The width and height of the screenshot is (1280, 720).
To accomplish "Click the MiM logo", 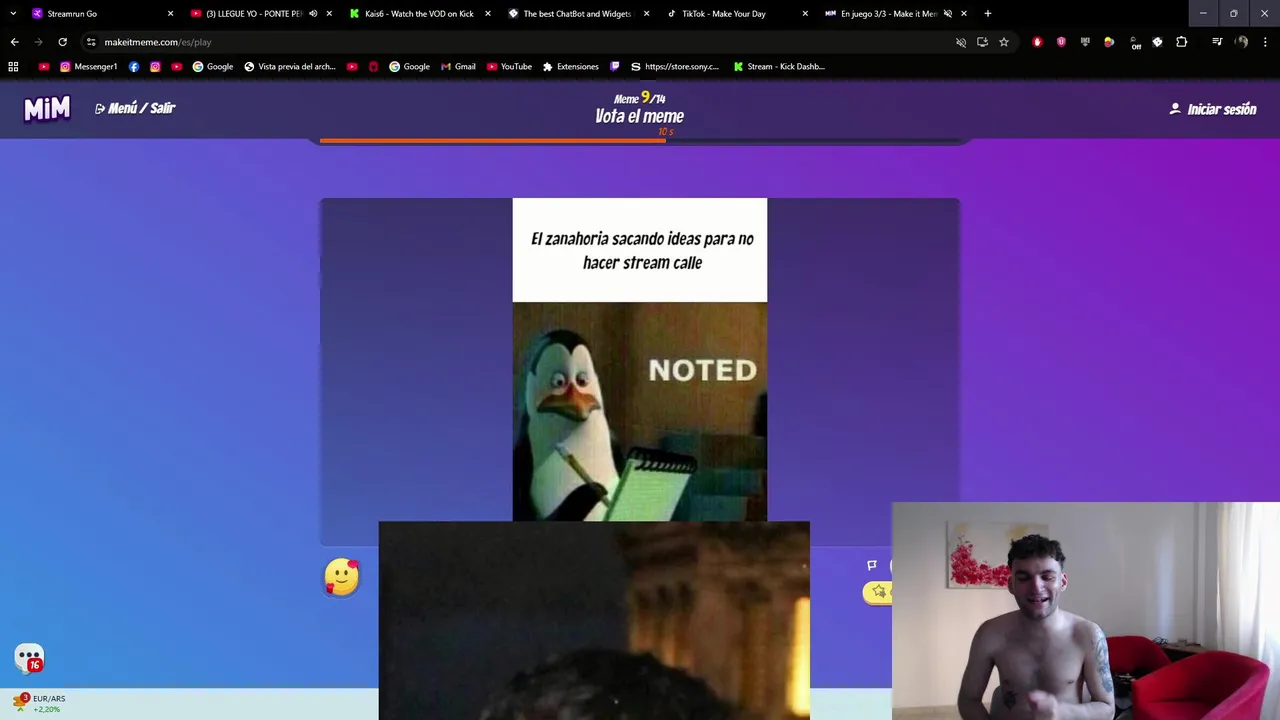I will tap(47, 109).
